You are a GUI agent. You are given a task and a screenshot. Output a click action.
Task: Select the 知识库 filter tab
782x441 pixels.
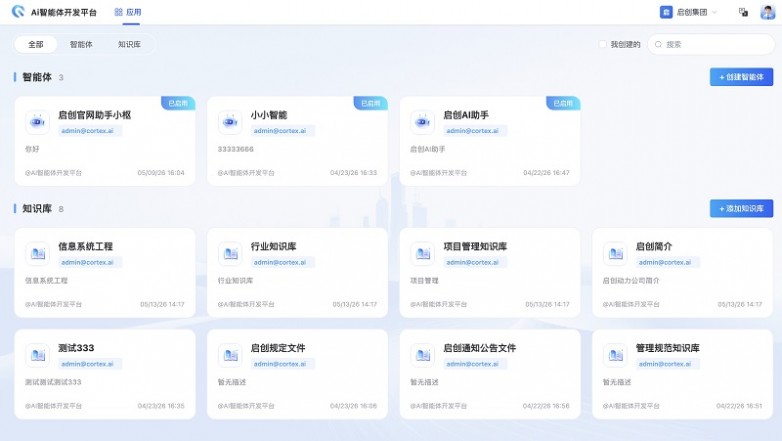(129, 44)
